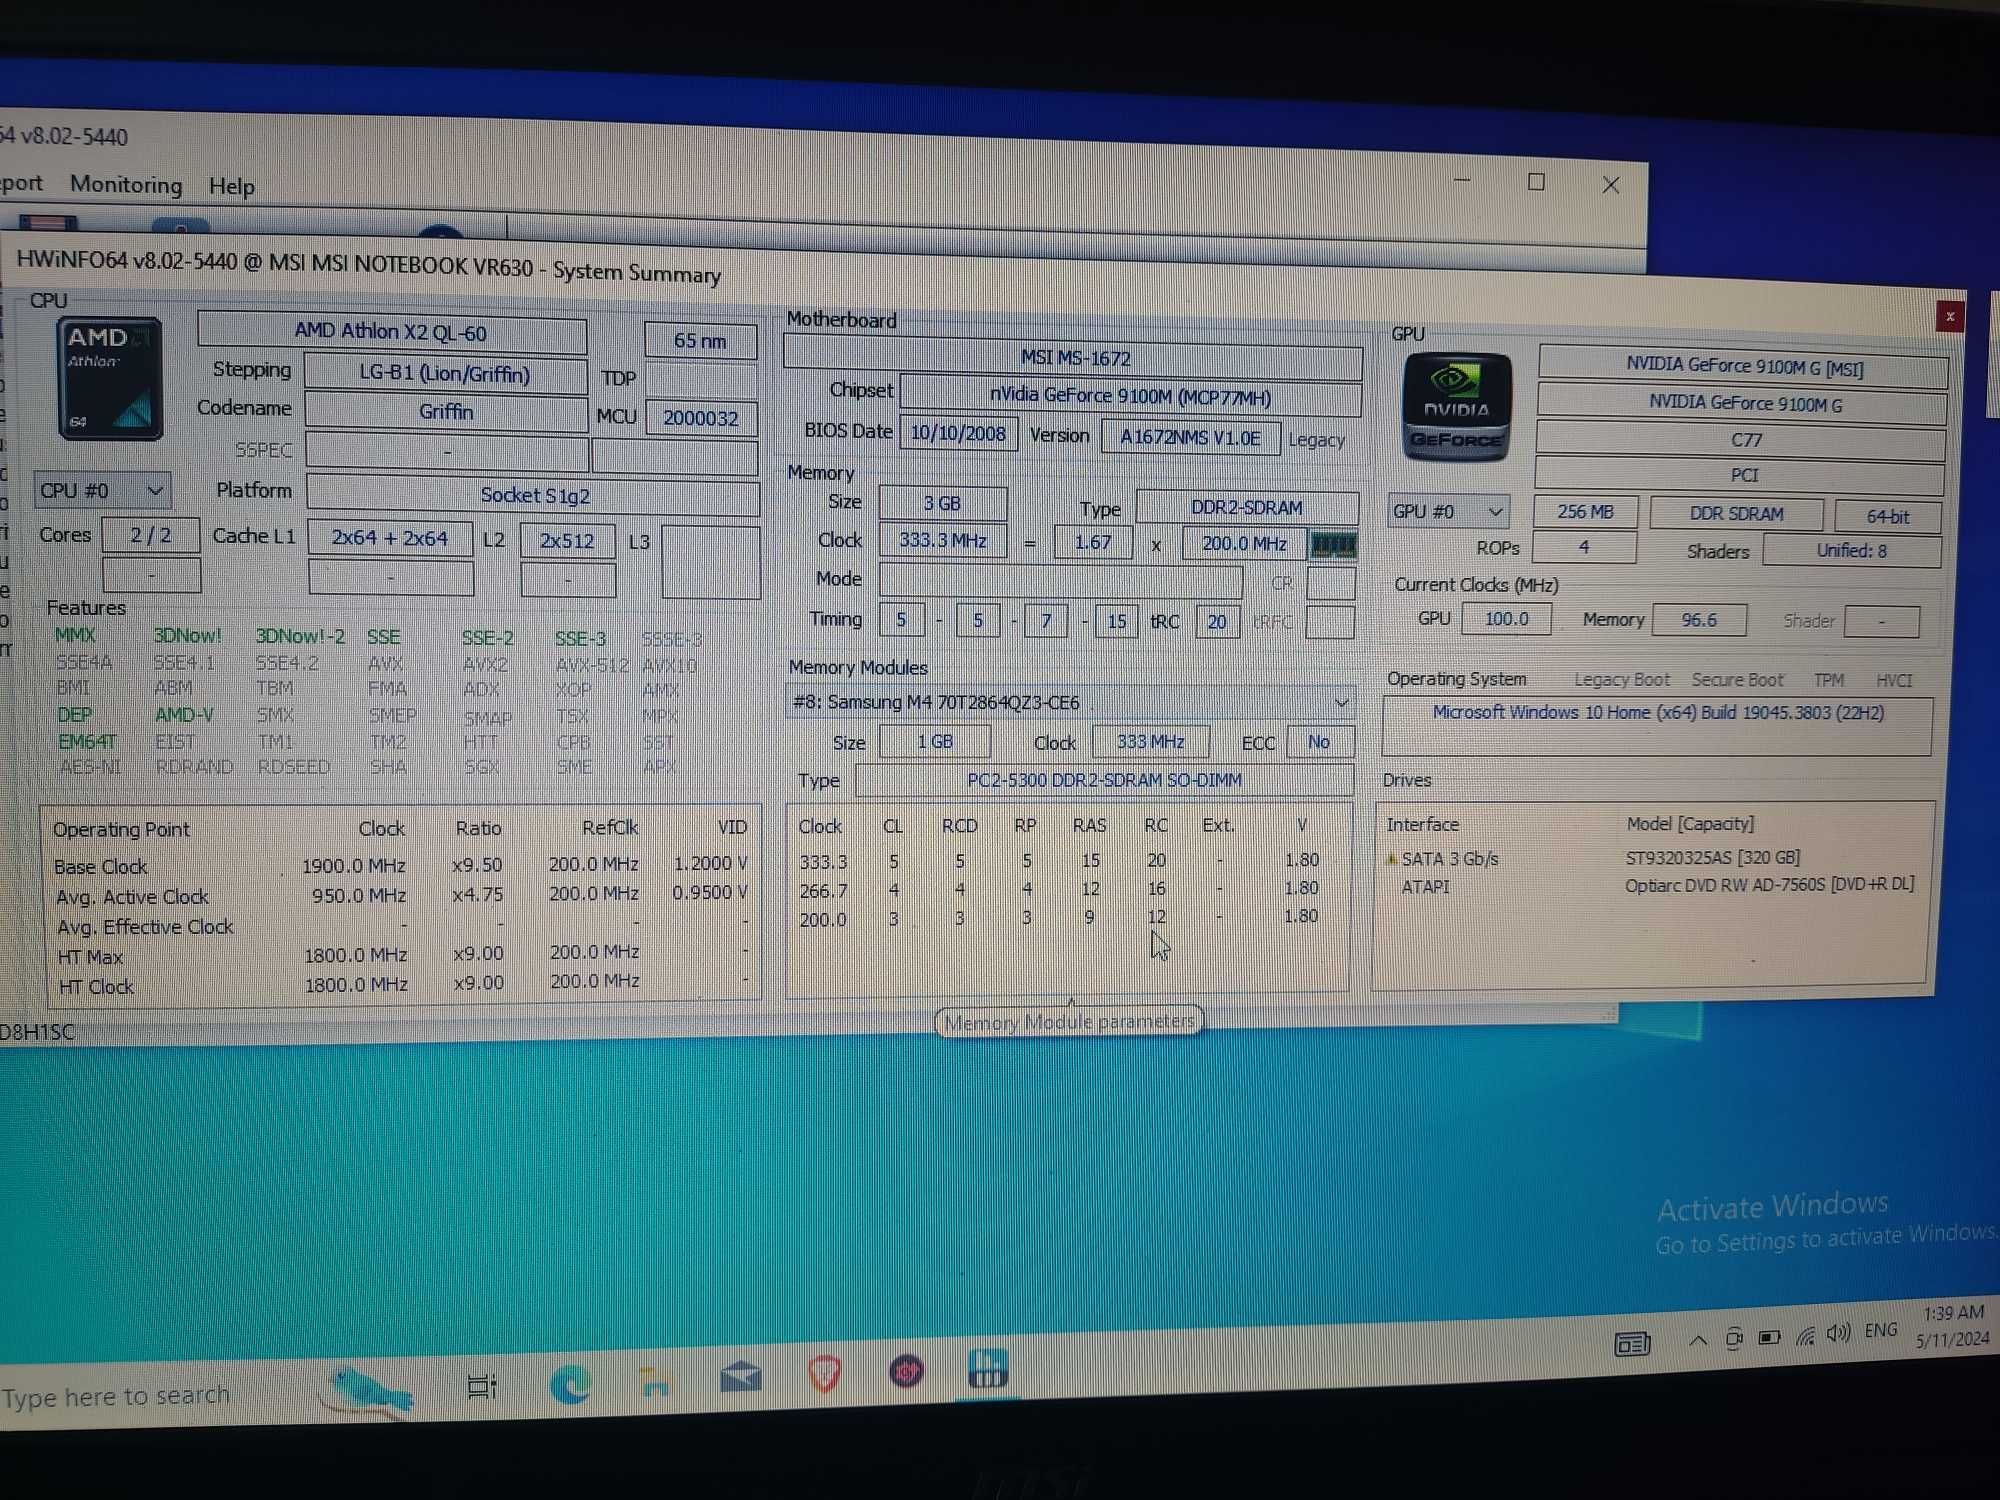This screenshot has height=1500, width=2000.
Task: Click the PC2-5300 DDR2-SDRAM SO-DIMM type field
Action: [x=1104, y=780]
